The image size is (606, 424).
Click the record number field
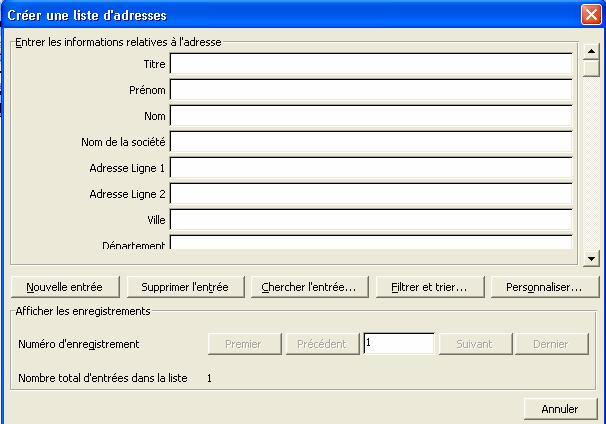click(398, 344)
